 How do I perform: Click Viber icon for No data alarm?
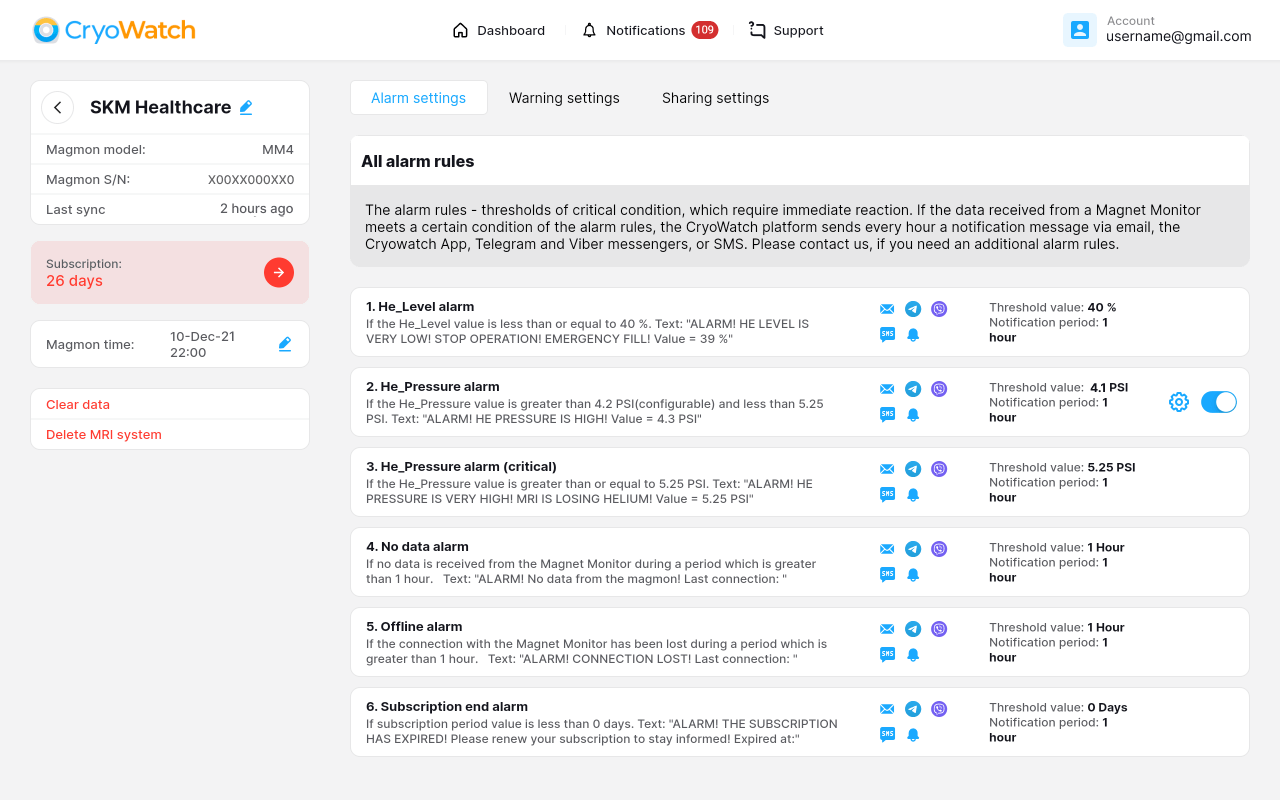pyautogui.click(x=939, y=549)
